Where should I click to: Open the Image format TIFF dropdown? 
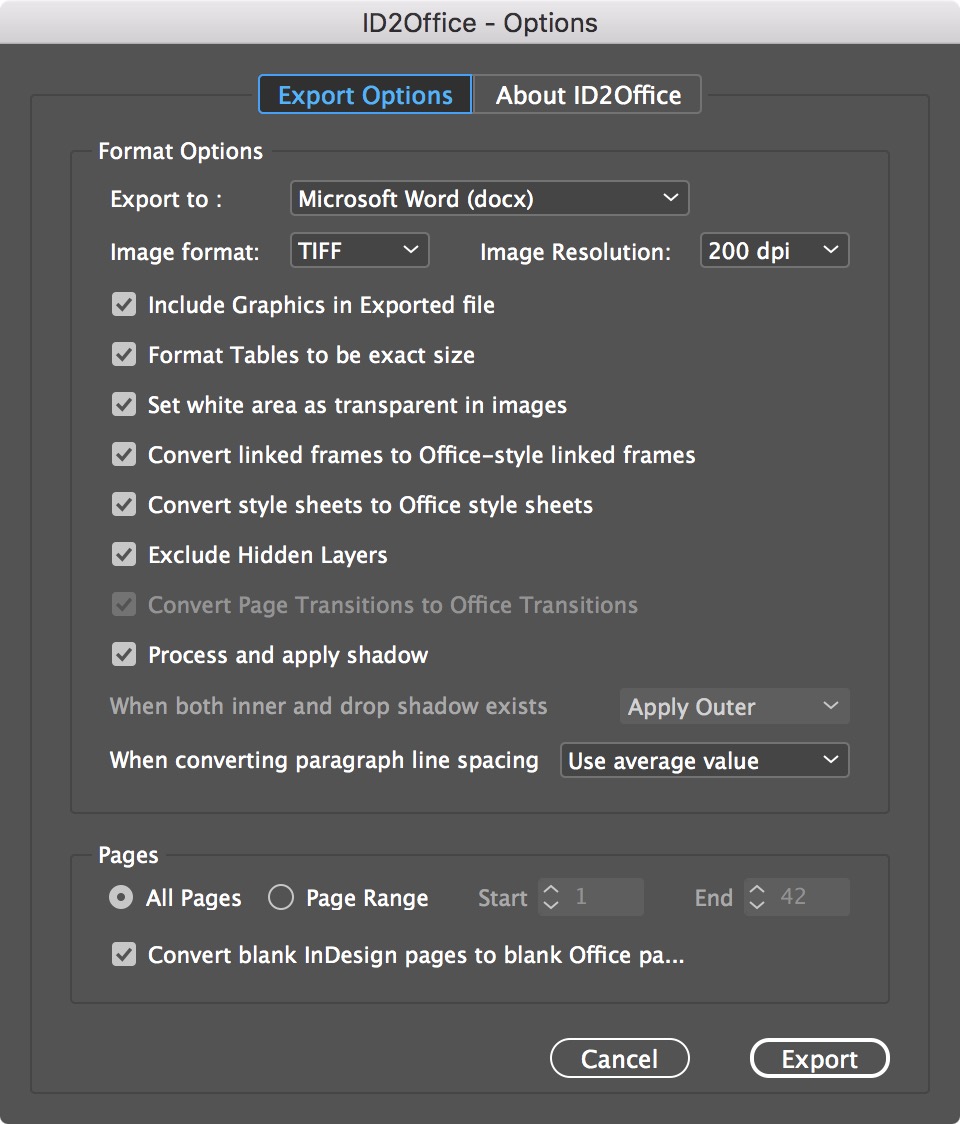(359, 250)
